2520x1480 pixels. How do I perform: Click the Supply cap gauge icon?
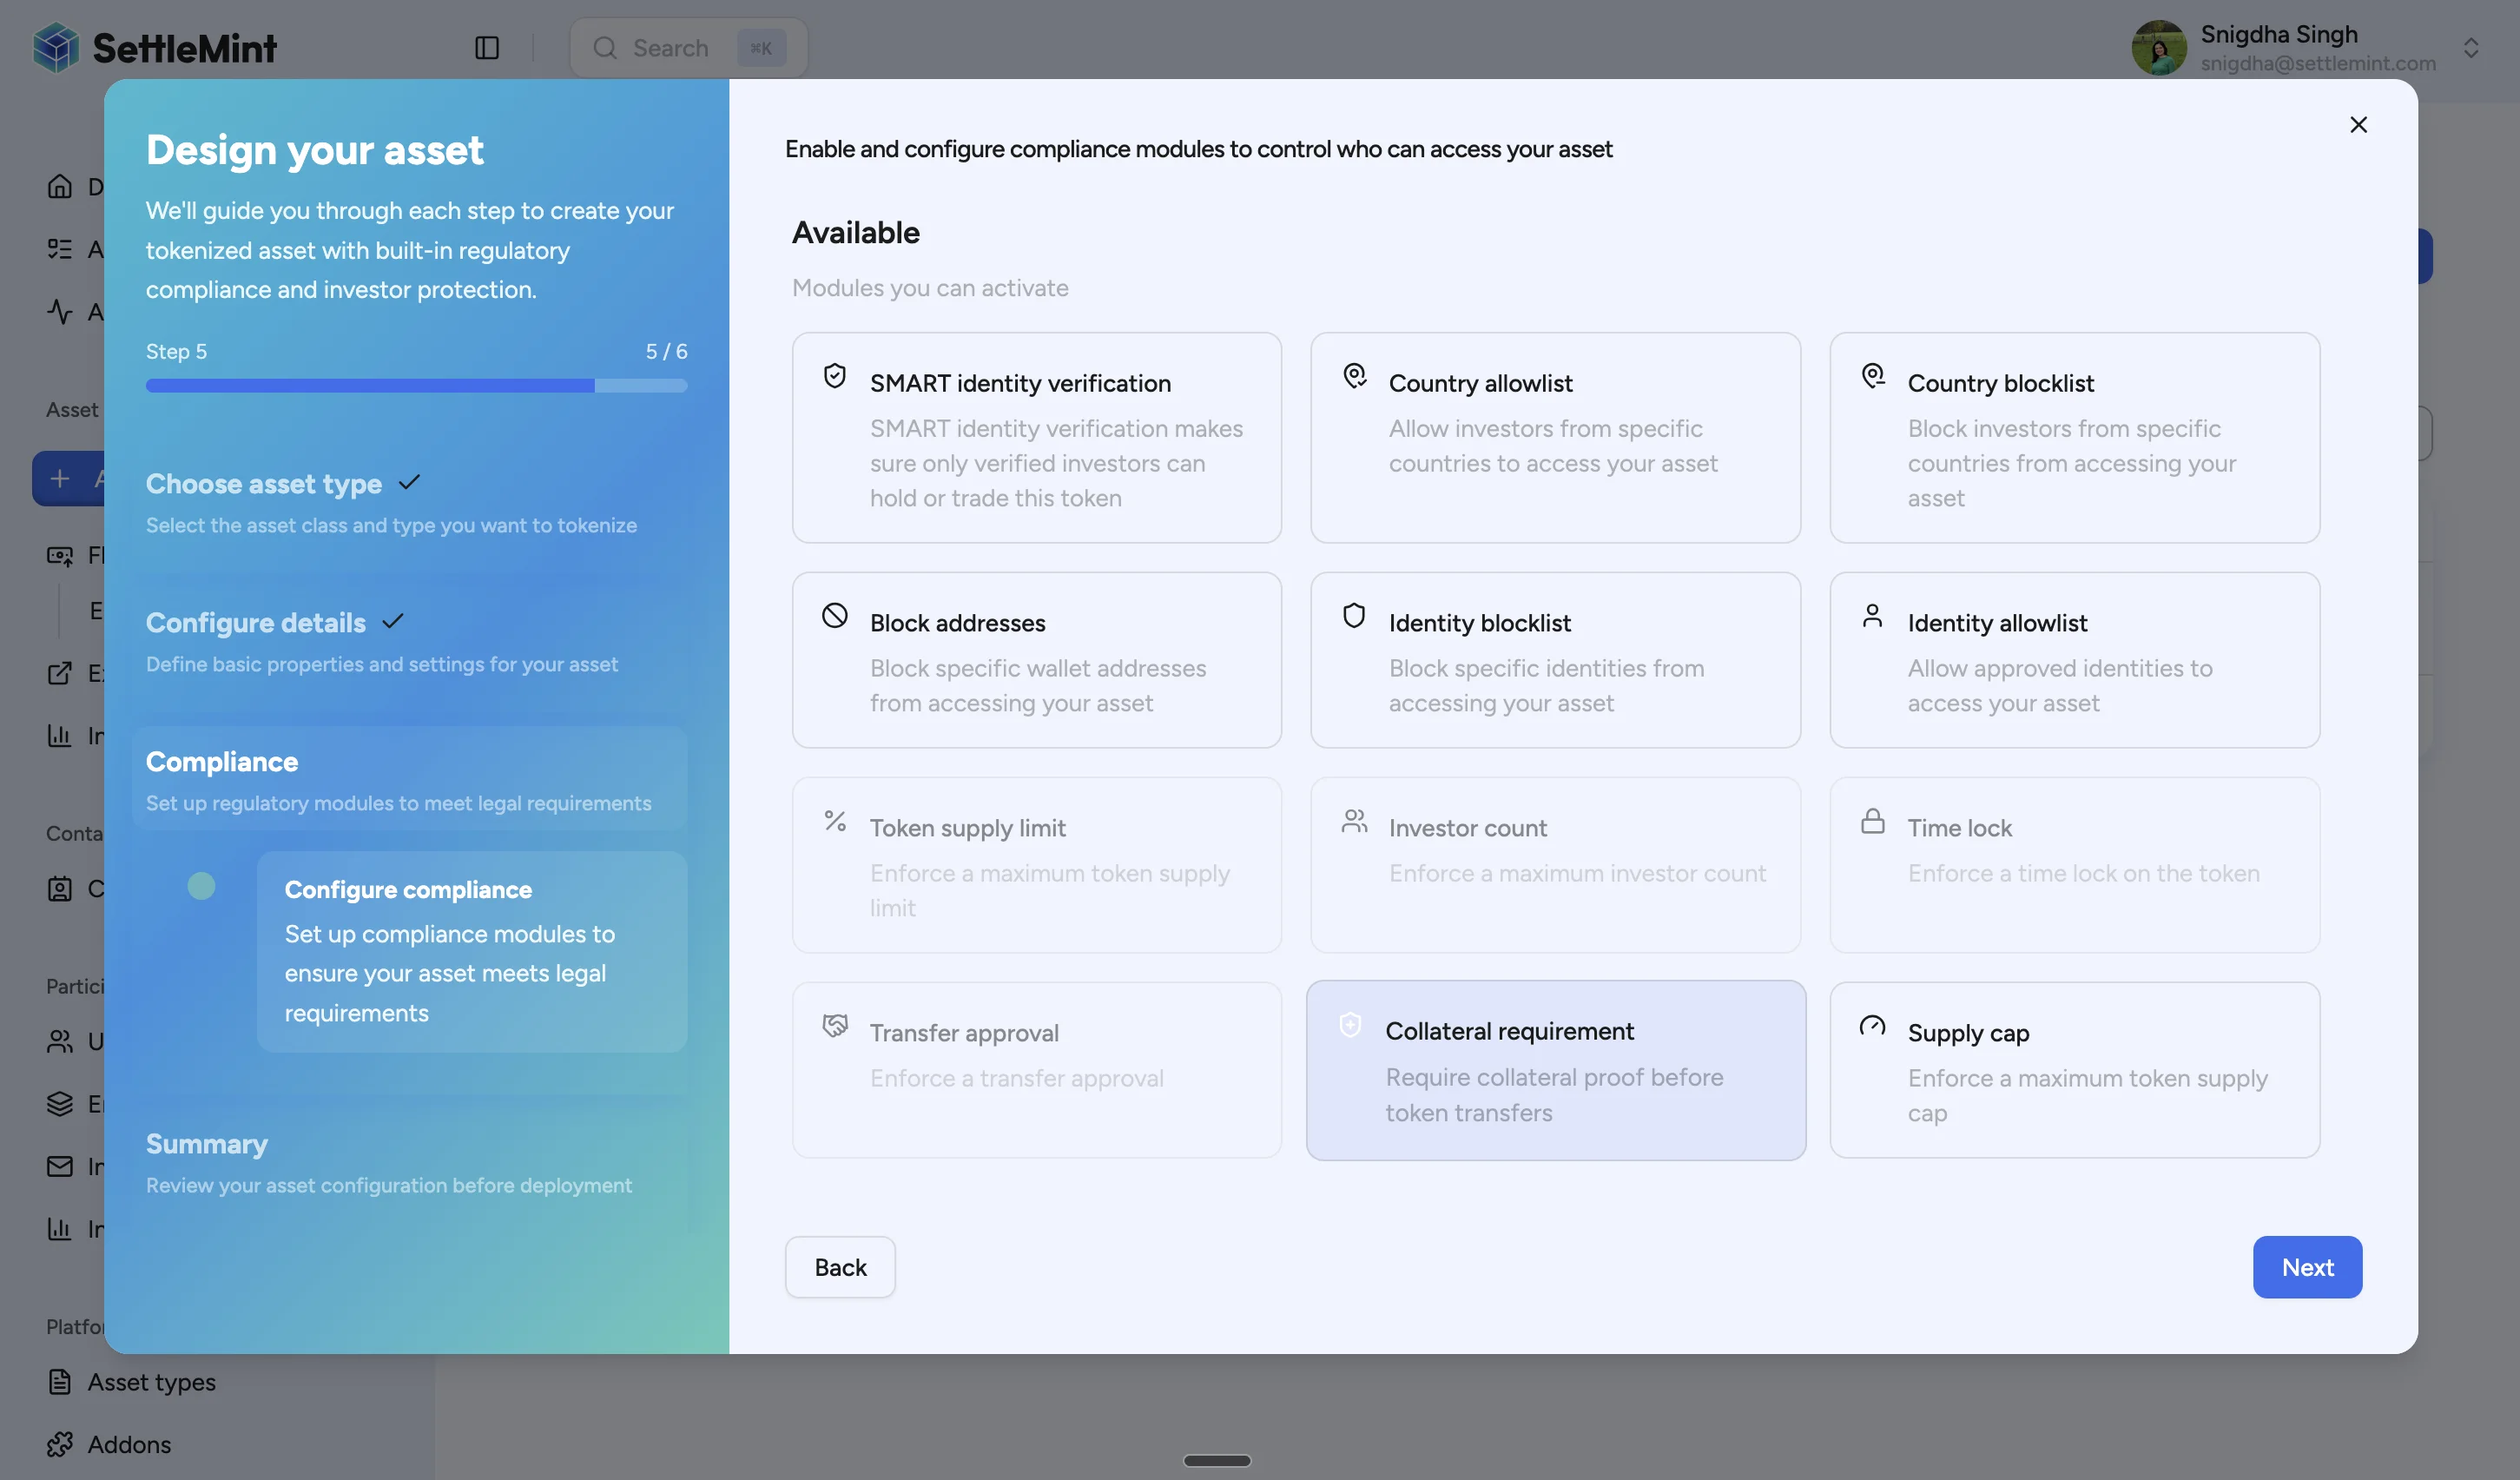coord(1872,1026)
